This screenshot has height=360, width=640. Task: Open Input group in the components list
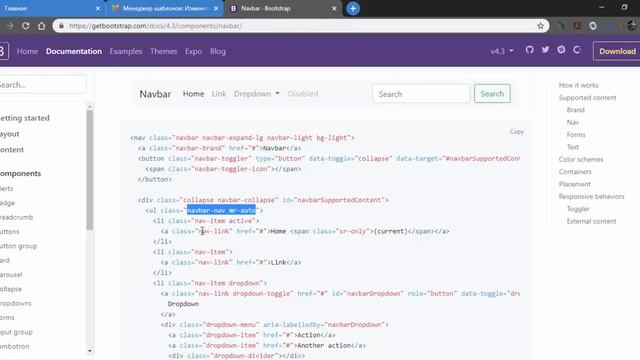point(16,332)
